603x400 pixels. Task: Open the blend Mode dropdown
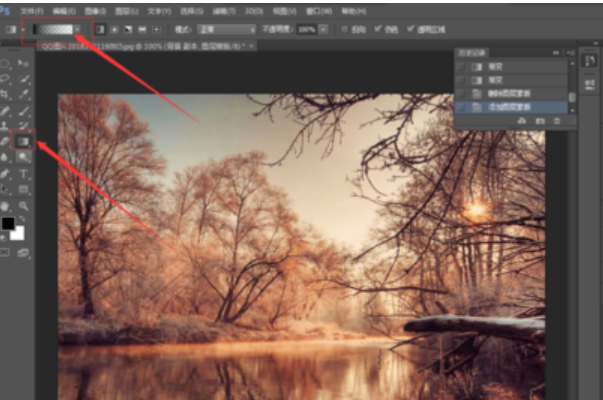tap(227, 30)
